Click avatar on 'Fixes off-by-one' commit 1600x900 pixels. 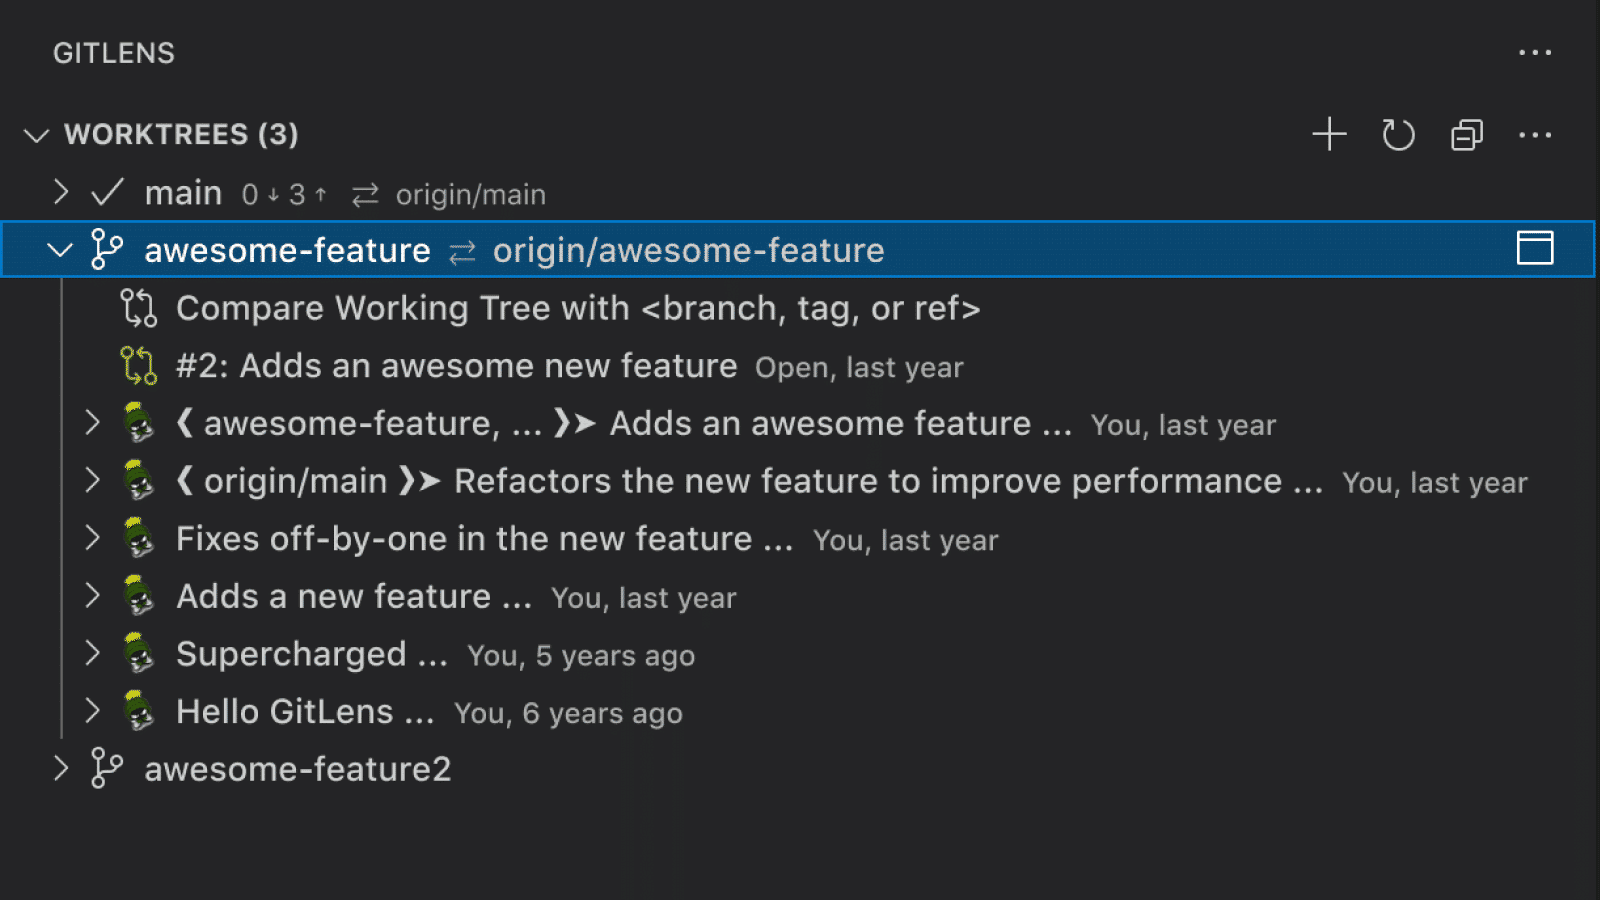tap(139, 538)
